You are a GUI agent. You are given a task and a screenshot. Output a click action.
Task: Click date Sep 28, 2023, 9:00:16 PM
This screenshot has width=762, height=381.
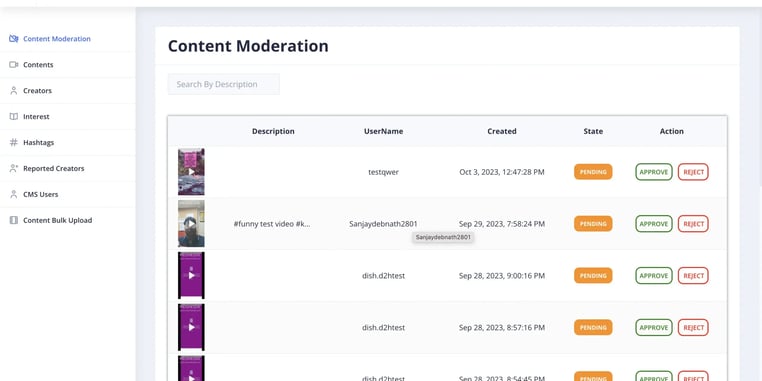coord(502,276)
